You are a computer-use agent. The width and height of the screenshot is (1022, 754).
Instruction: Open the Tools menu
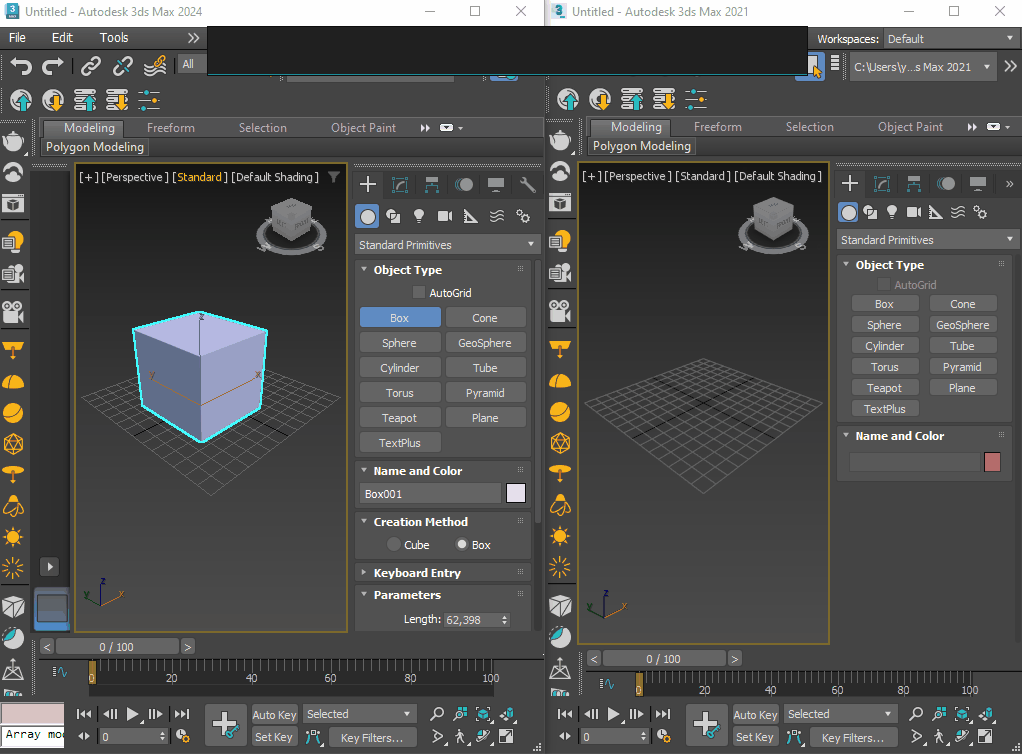coord(113,37)
